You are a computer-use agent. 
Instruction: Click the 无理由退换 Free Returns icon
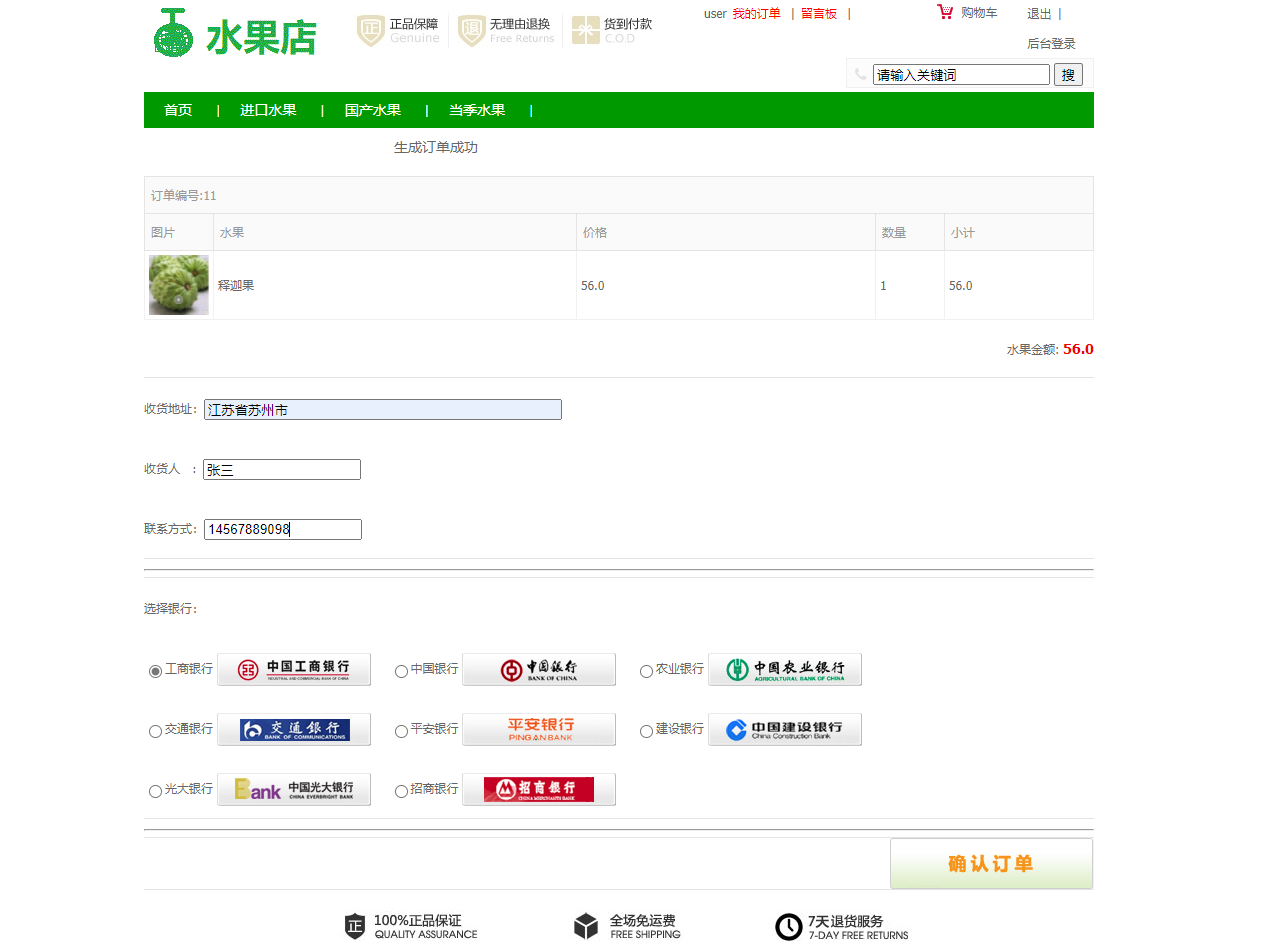[472, 31]
